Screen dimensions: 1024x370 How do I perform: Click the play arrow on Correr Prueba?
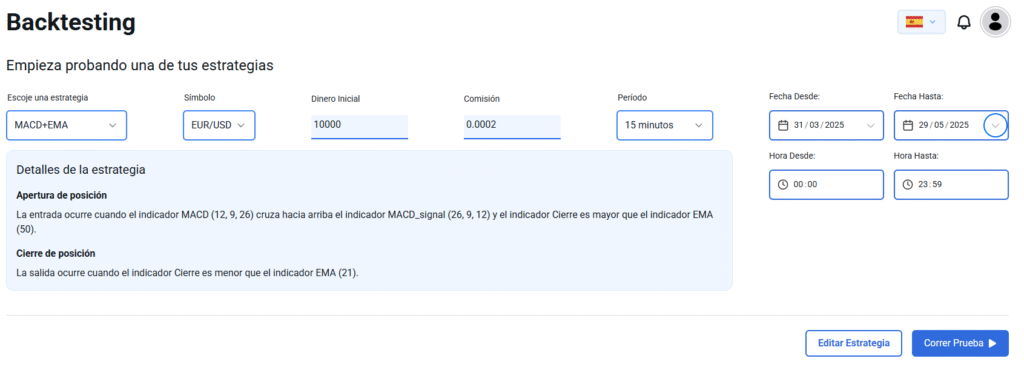(993, 343)
